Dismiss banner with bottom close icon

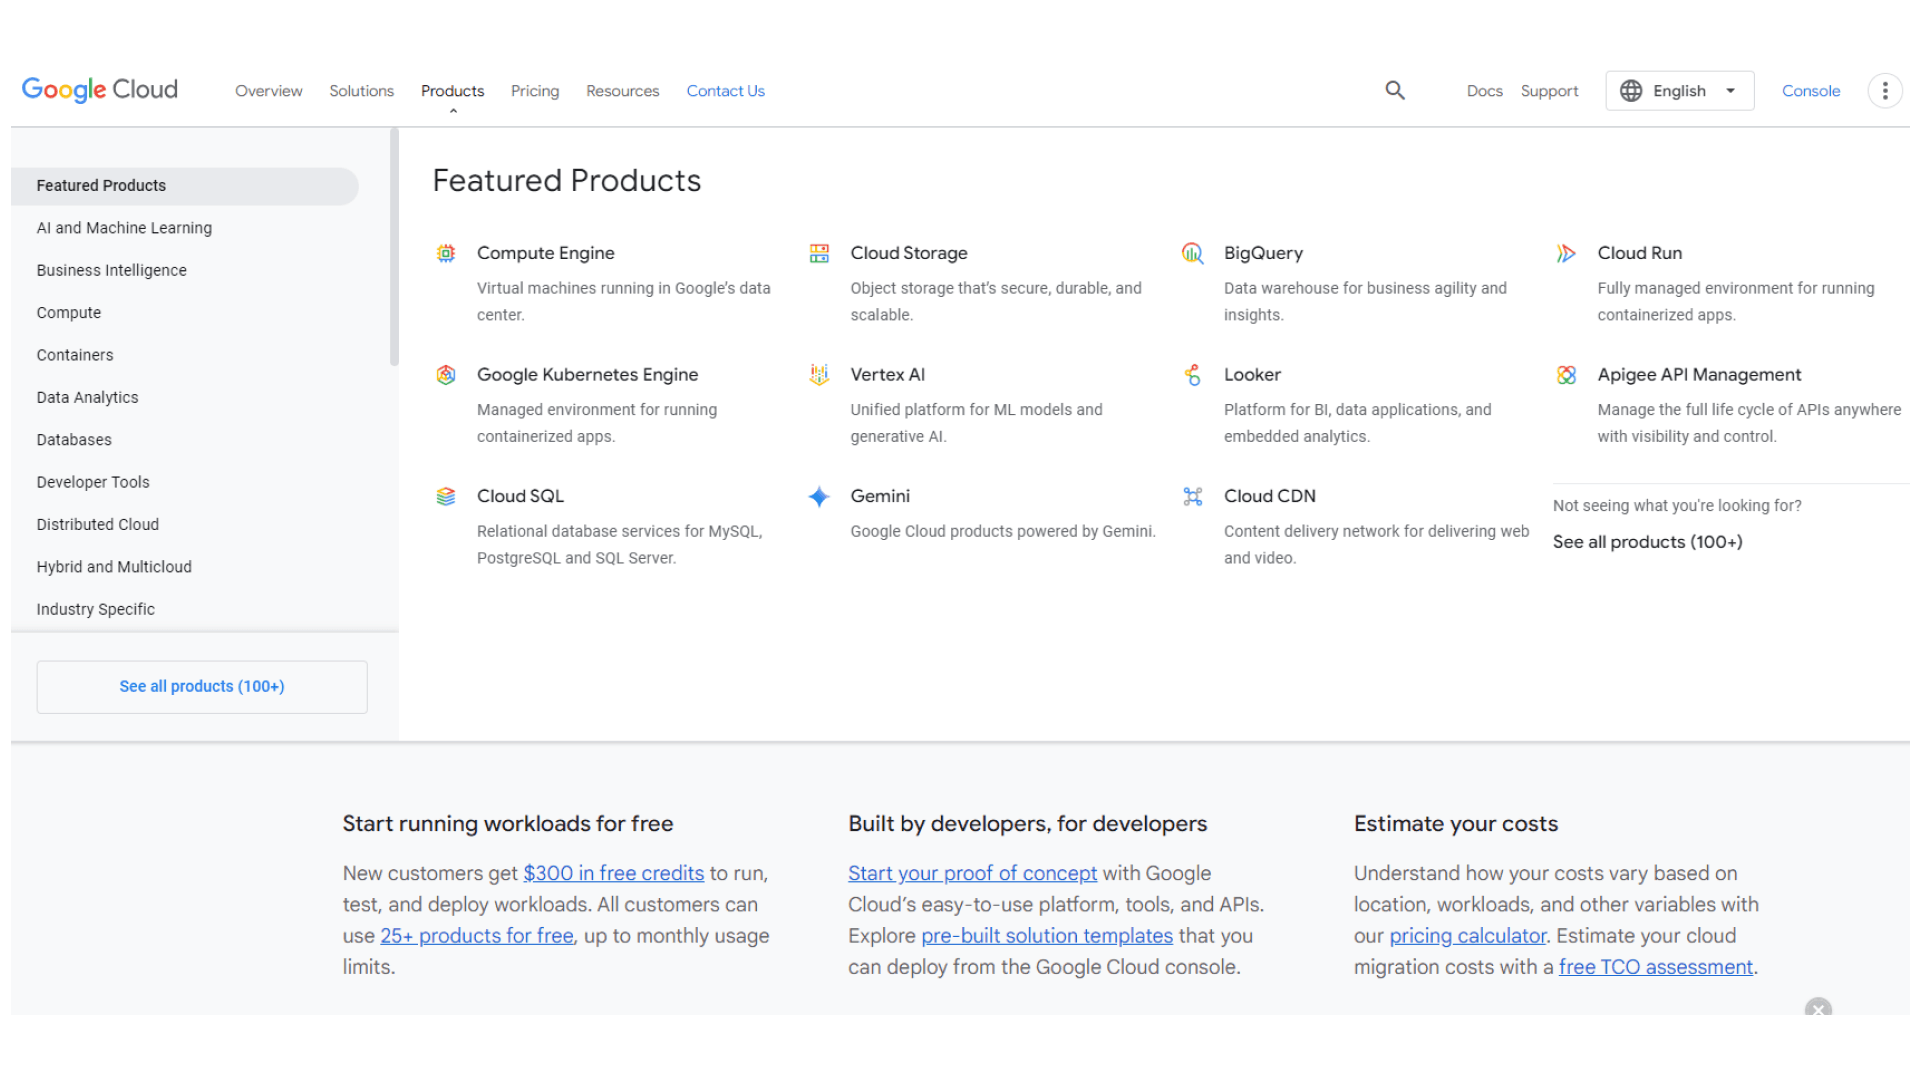click(1818, 1008)
